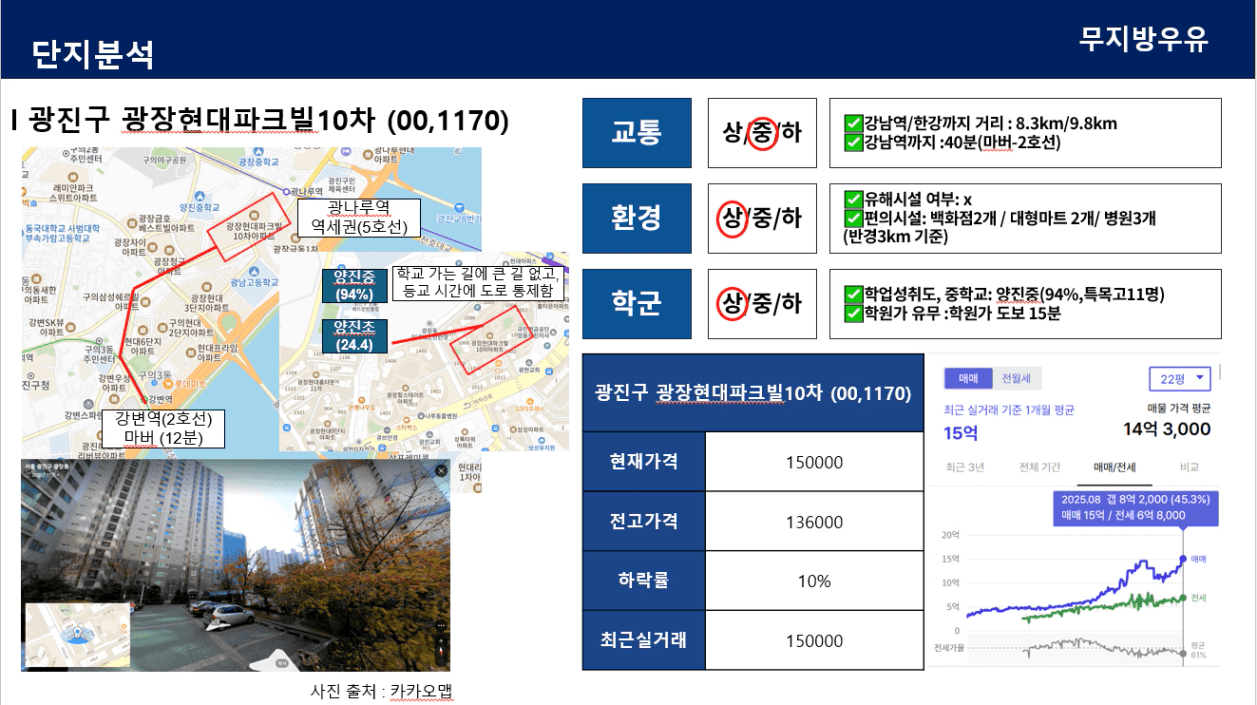Screen dimensions: 1257x705
Task: Click the 양진중 (94%) label box
Action: coord(355,286)
